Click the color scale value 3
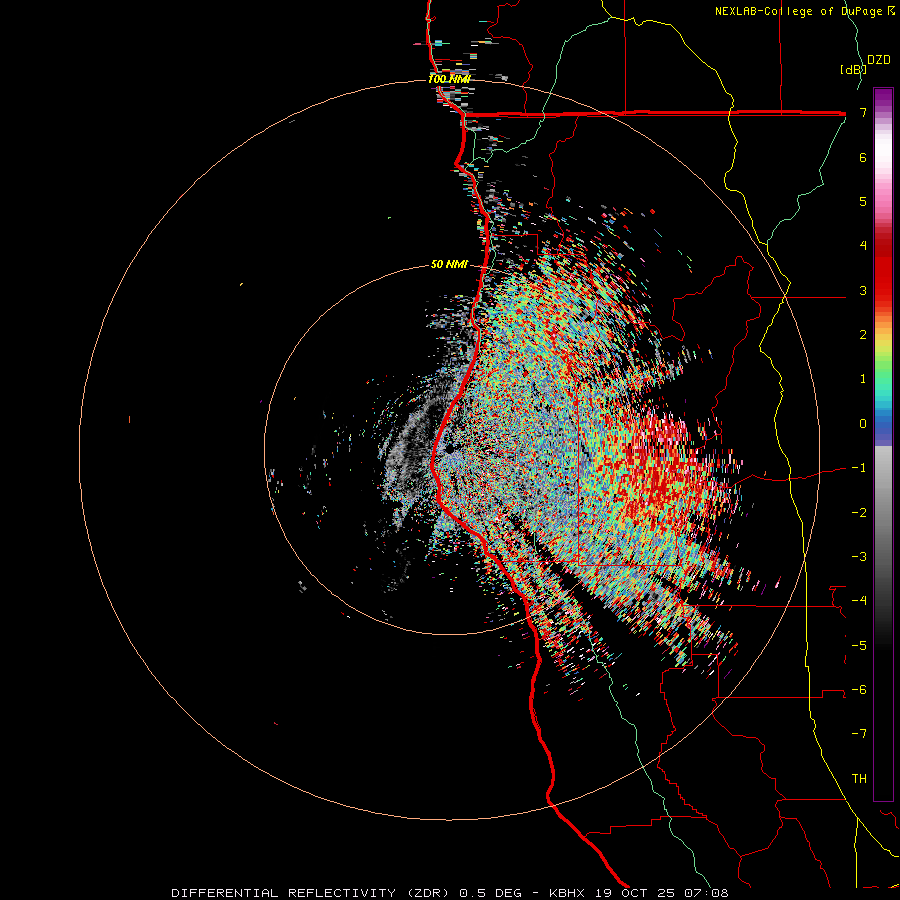This screenshot has width=900, height=900. 863,290
